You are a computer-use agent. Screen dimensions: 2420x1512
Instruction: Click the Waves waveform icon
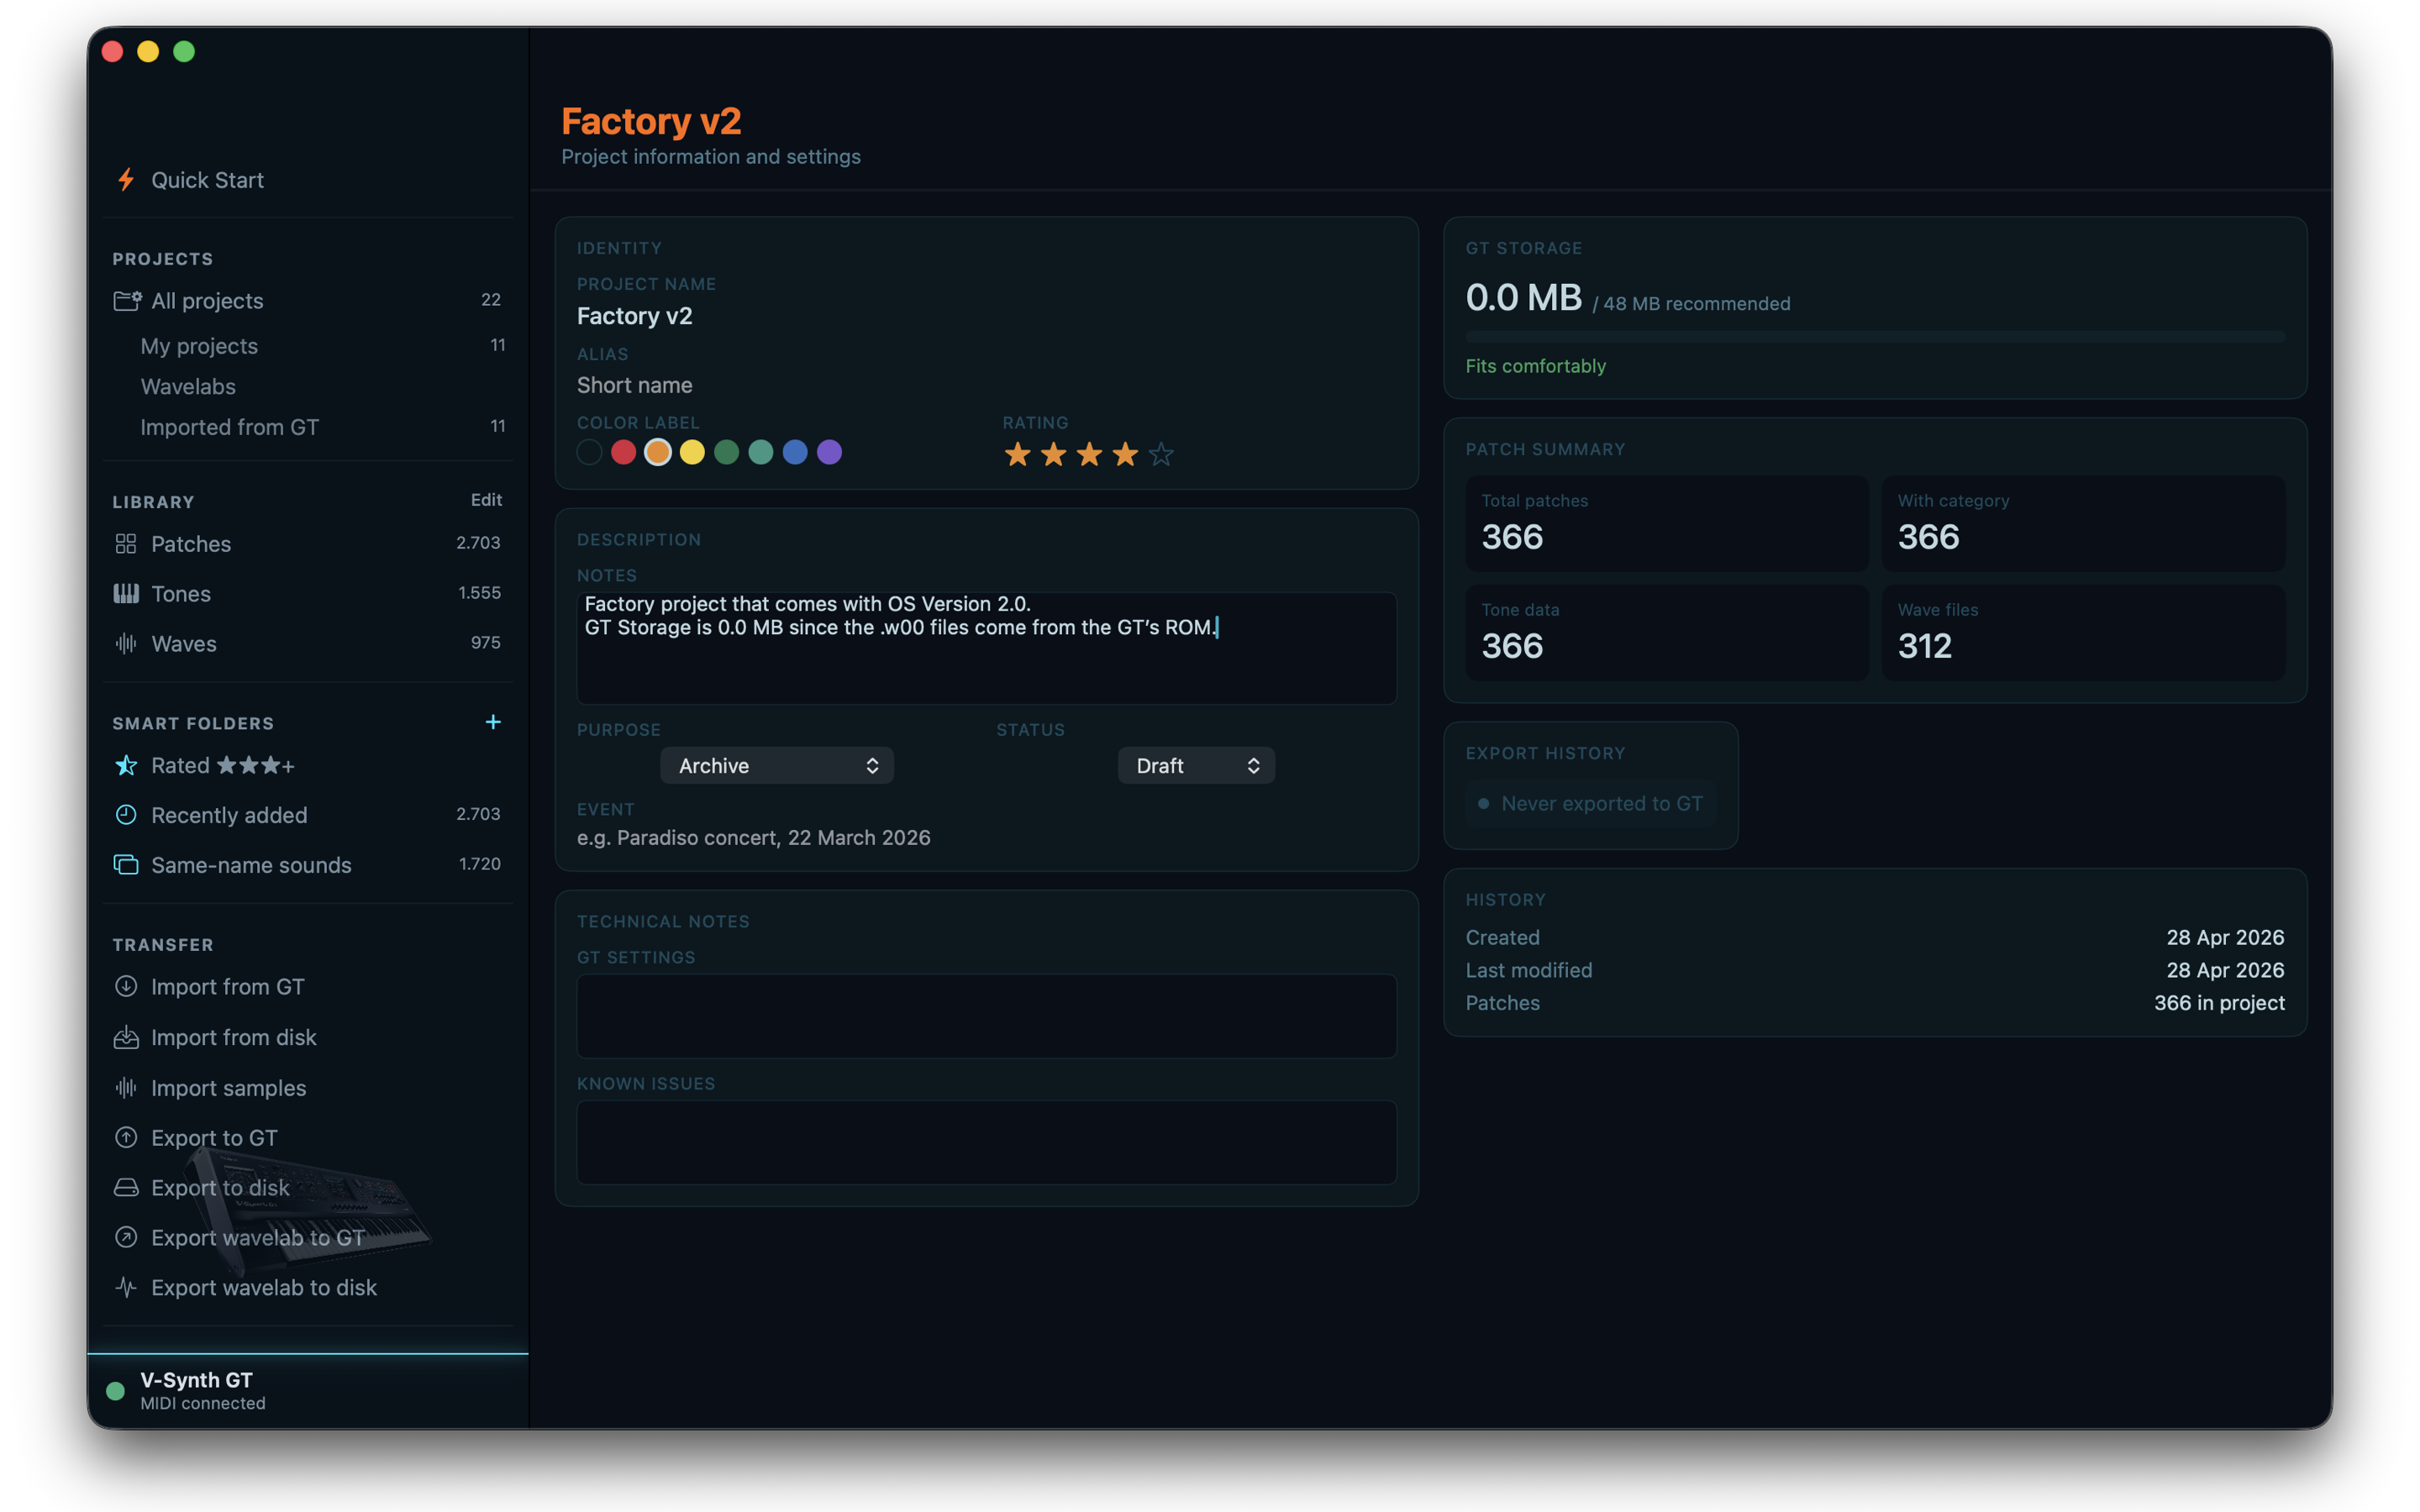pyautogui.click(x=126, y=644)
